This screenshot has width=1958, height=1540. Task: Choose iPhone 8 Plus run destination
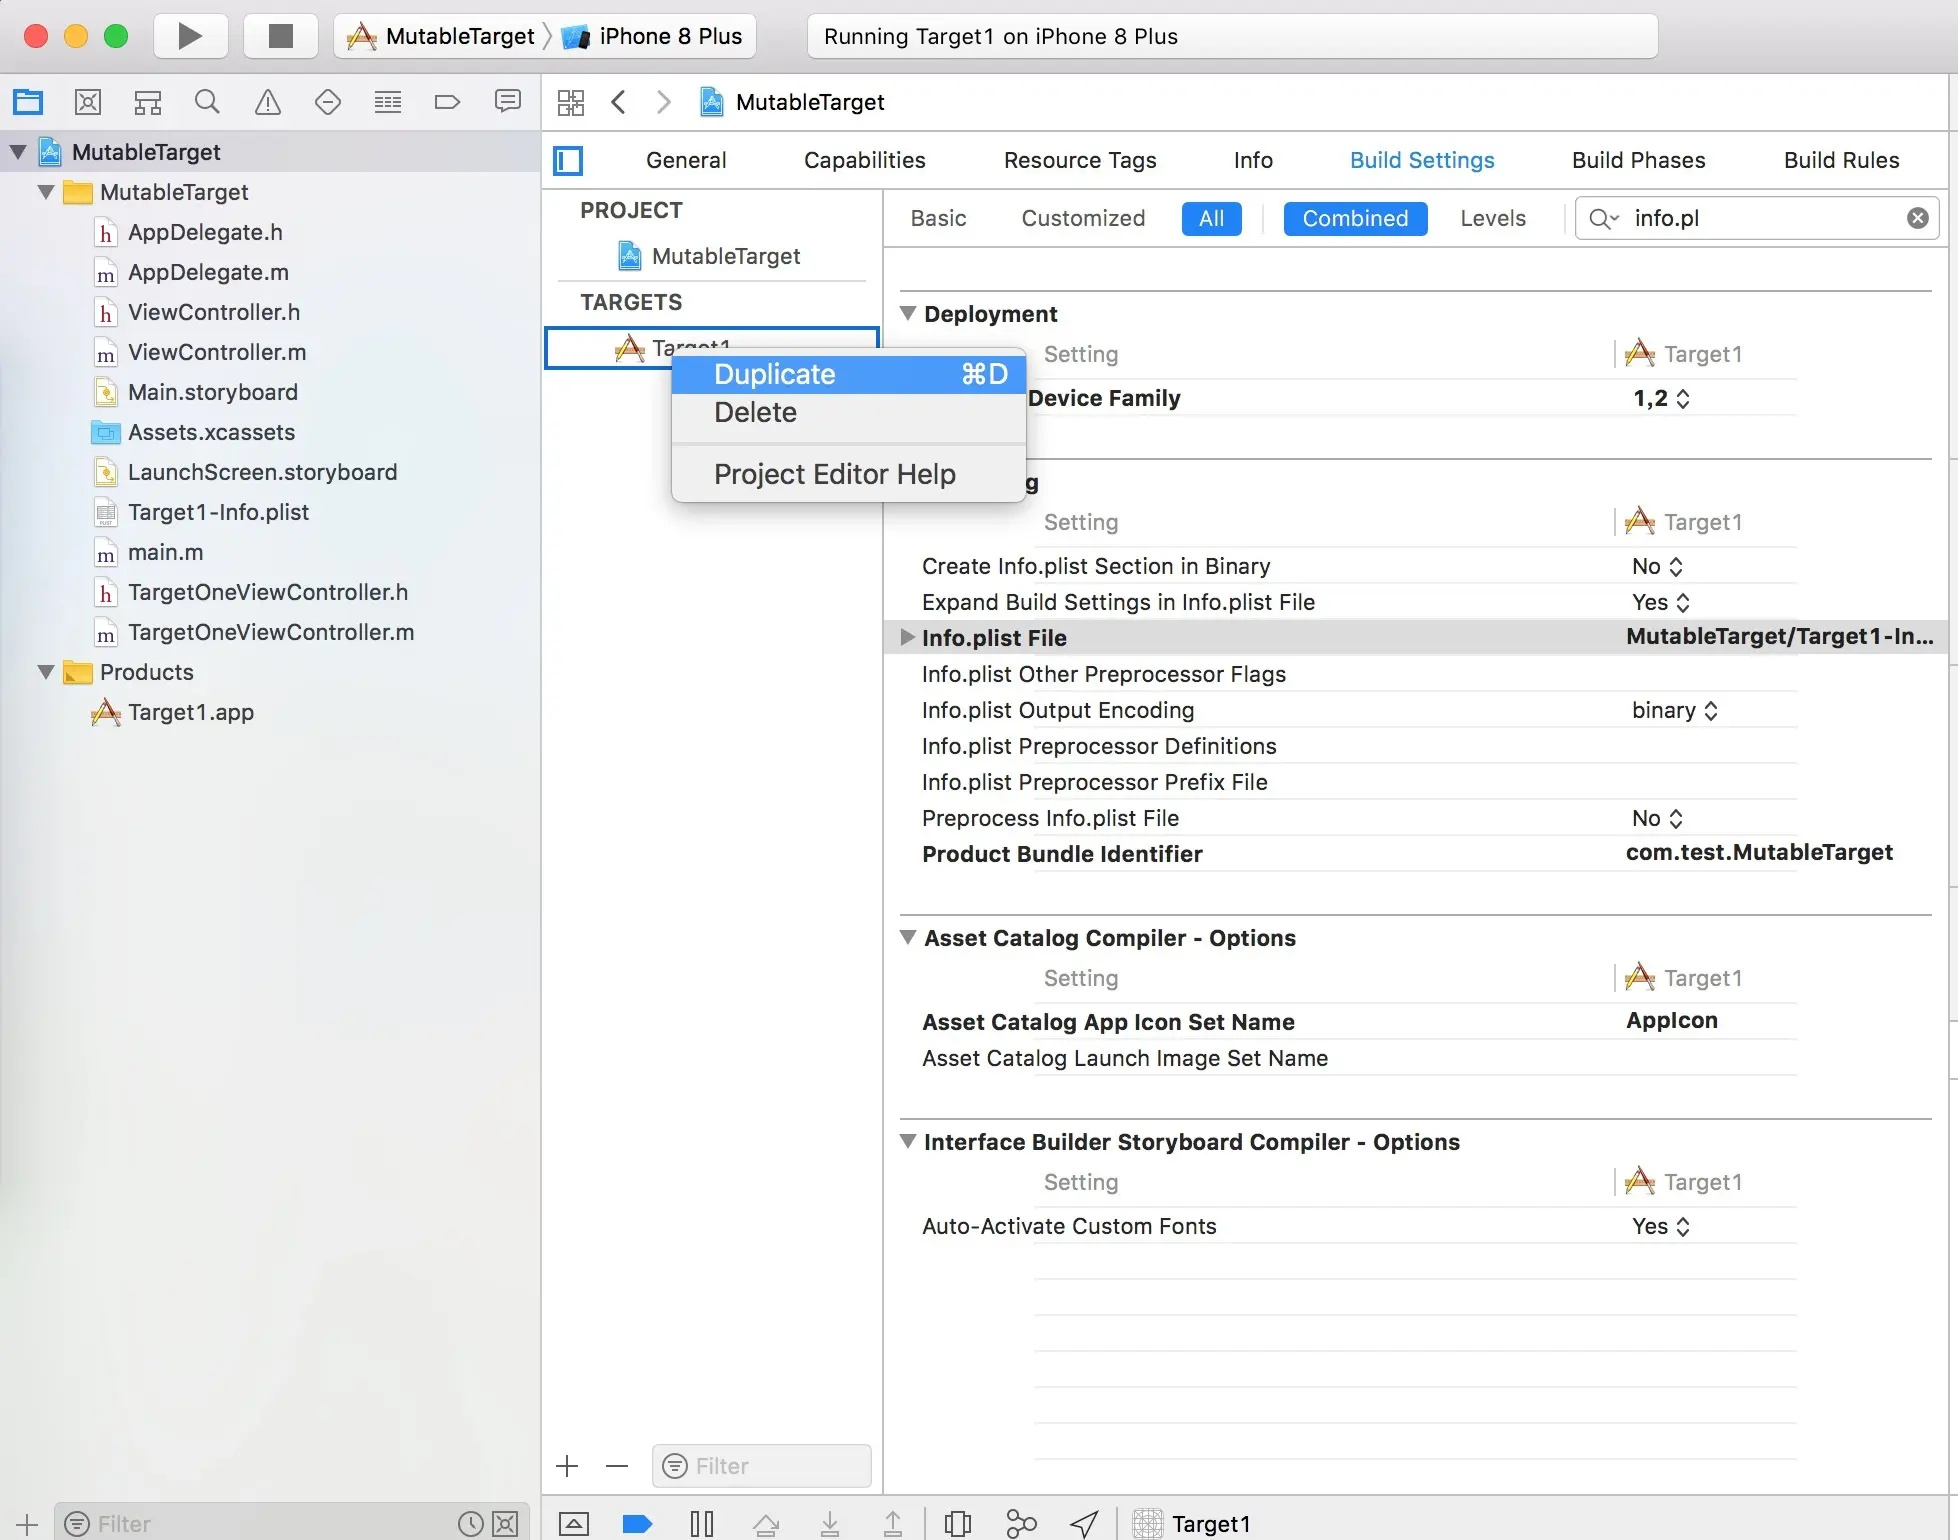tap(652, 37)
